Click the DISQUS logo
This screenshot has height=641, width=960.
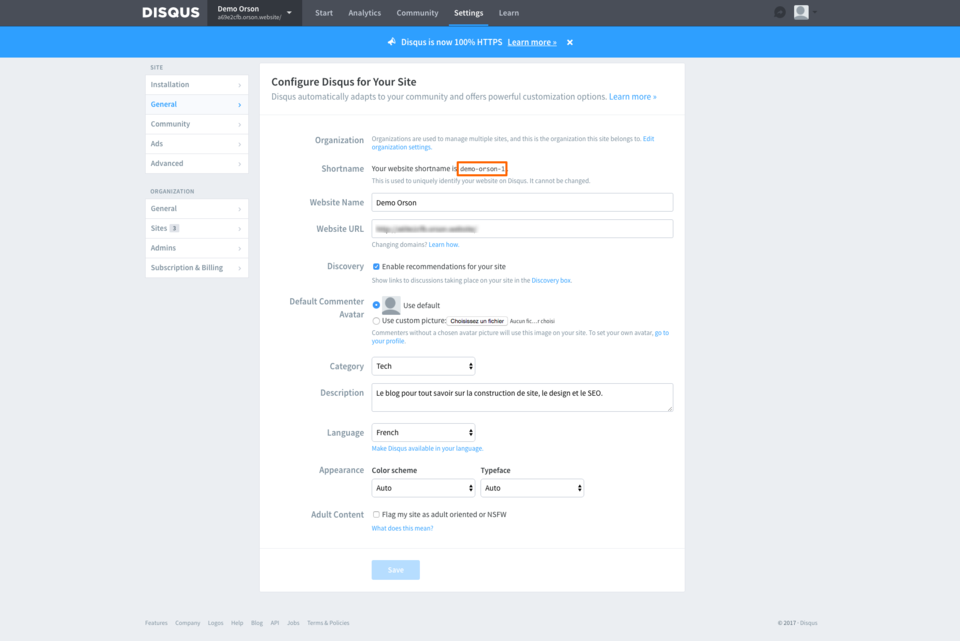pos(171,12)
